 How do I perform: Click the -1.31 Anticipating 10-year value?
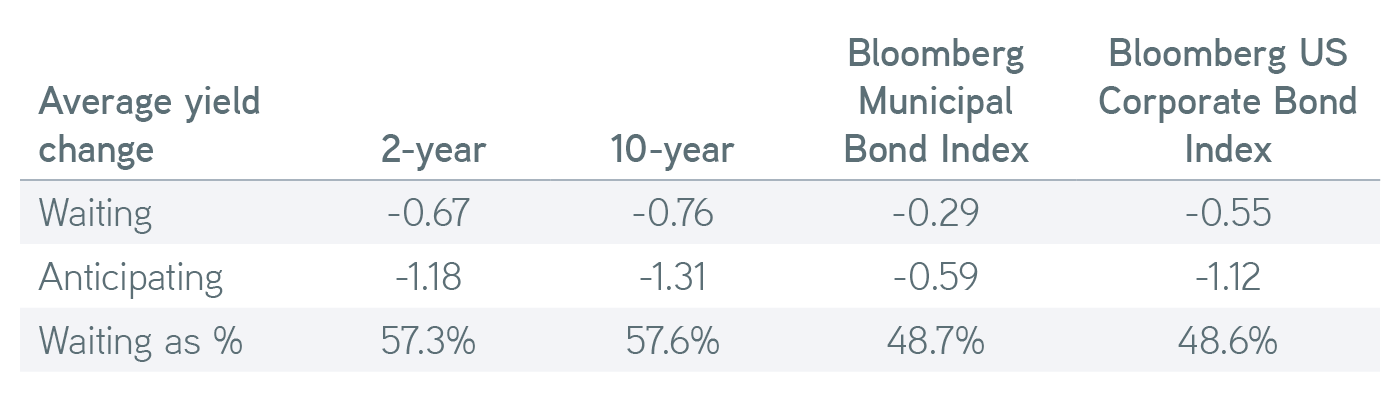click(672, 277)
